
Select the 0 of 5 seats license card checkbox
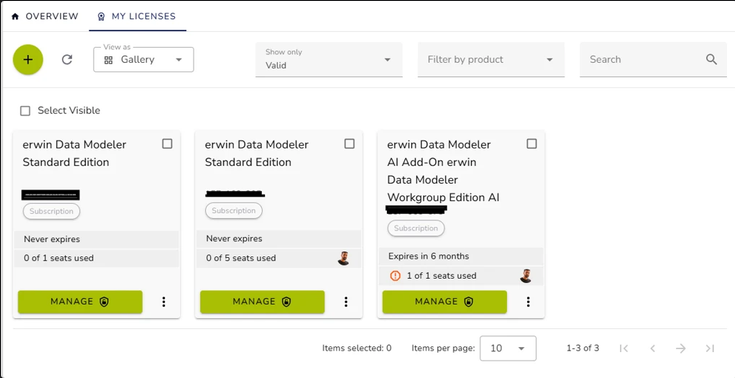(x=349, y=144)
